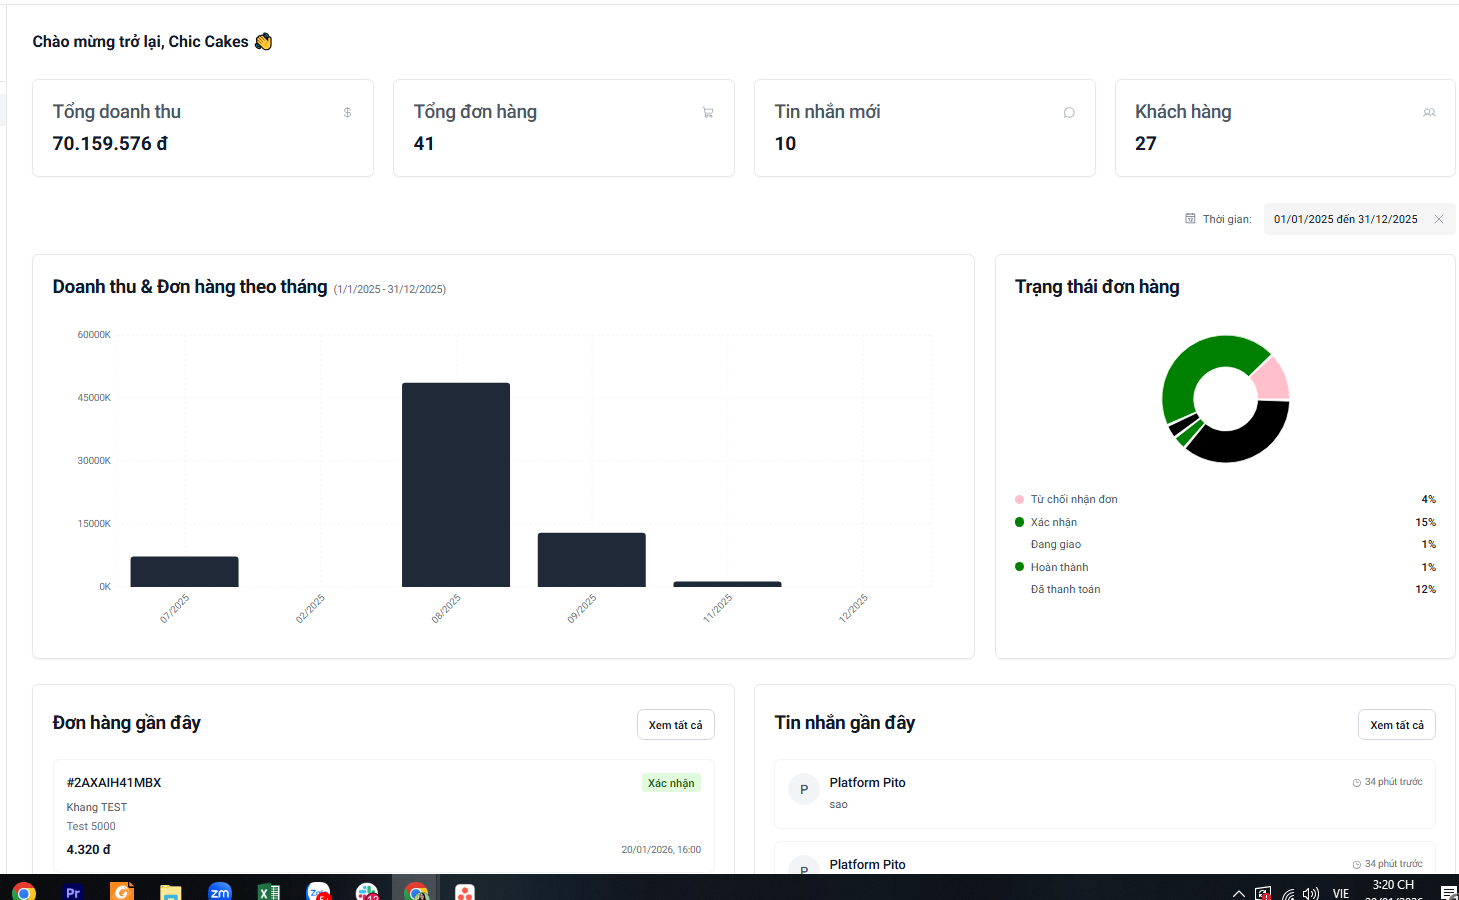Open the 01/01/2025 đến 31/12/2025 date picker

click(1345, 219)
